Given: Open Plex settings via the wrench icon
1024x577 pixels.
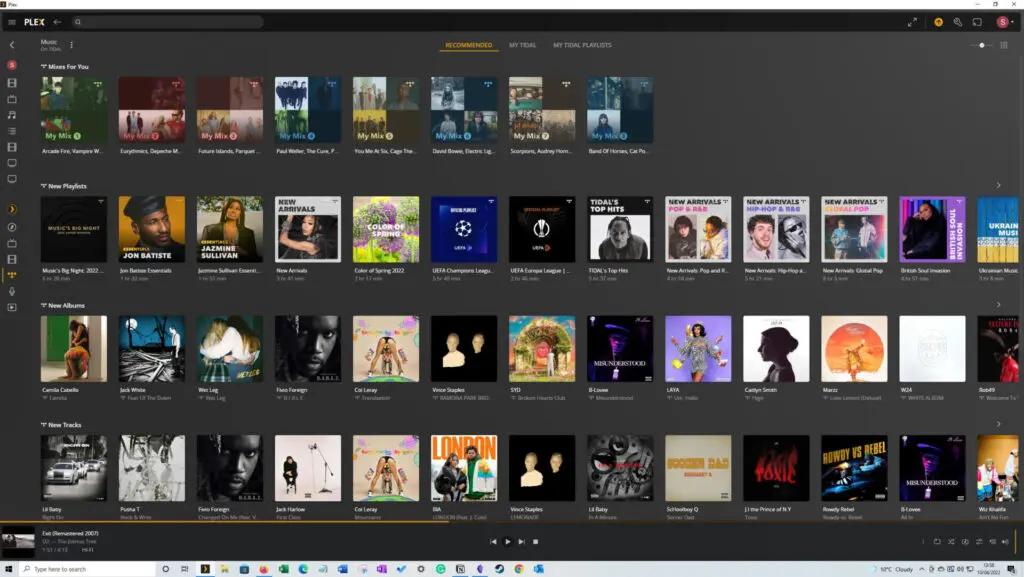Looking at the screenshot, I should click(958, 22).
